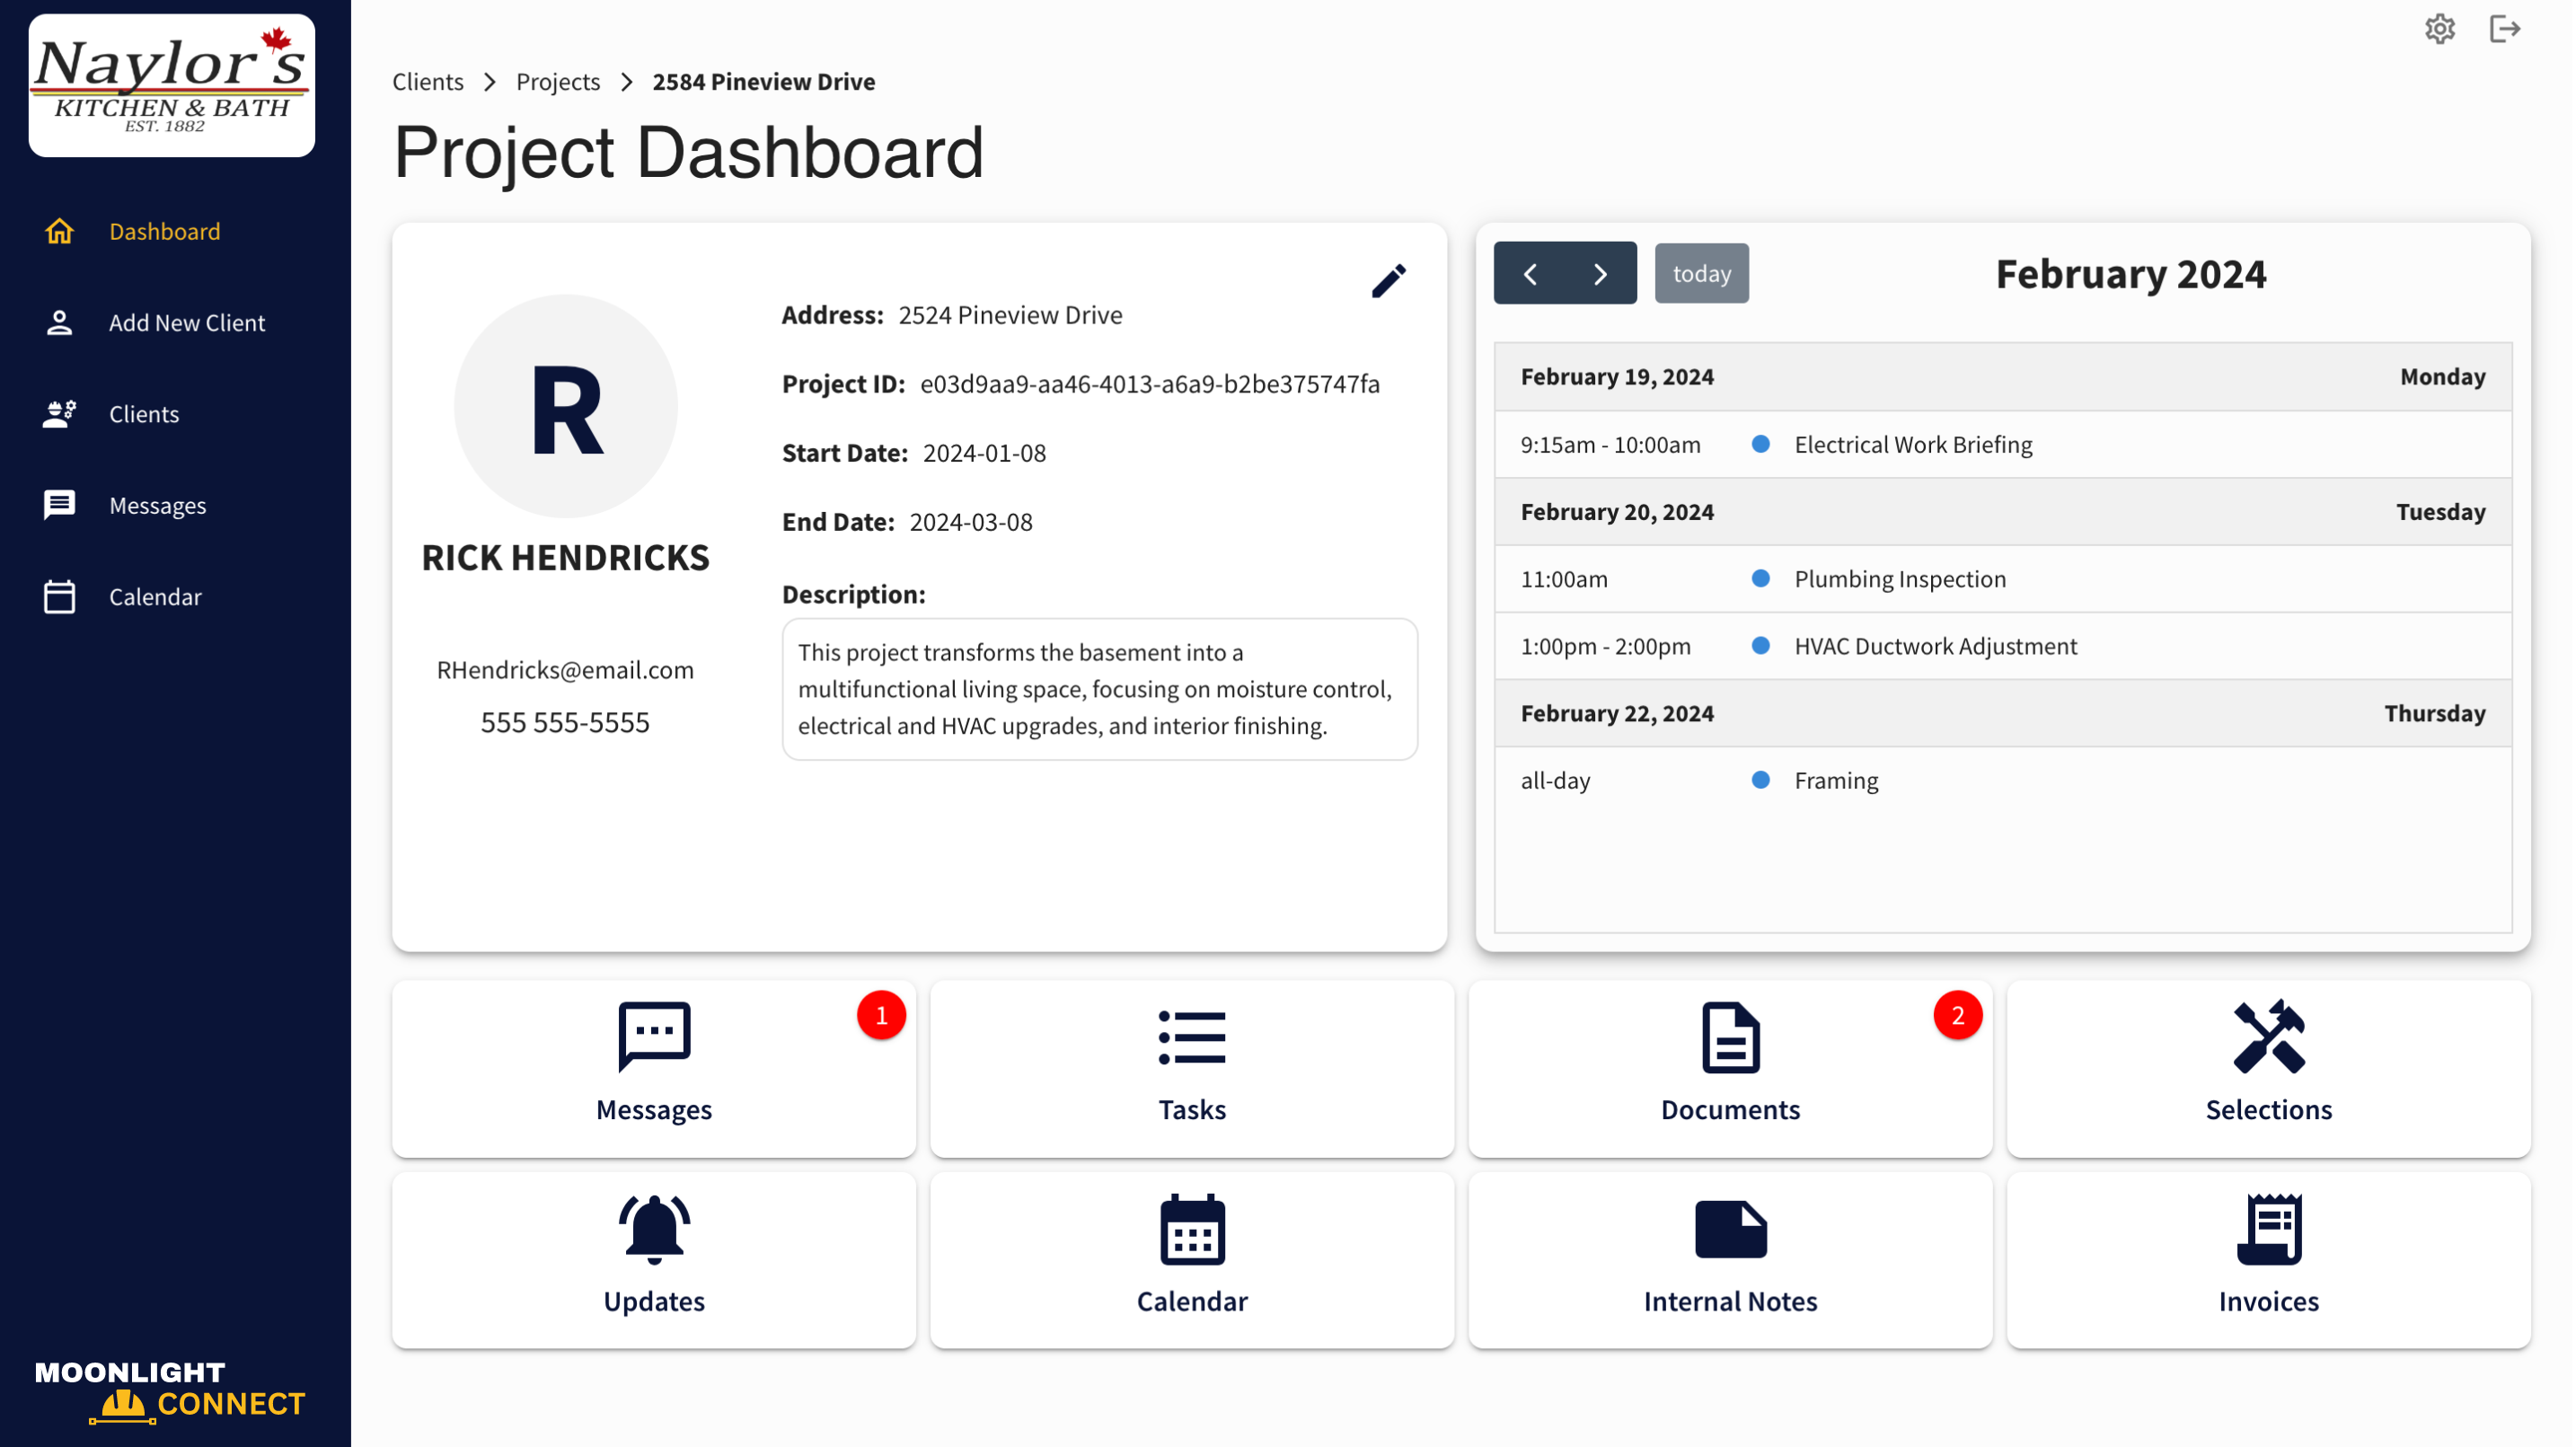Click the 2584 Pineview Drive breadcrumb
The width and height of the screenshot is (2576, 1447).
pyautogui.click(x=764, y=82)
